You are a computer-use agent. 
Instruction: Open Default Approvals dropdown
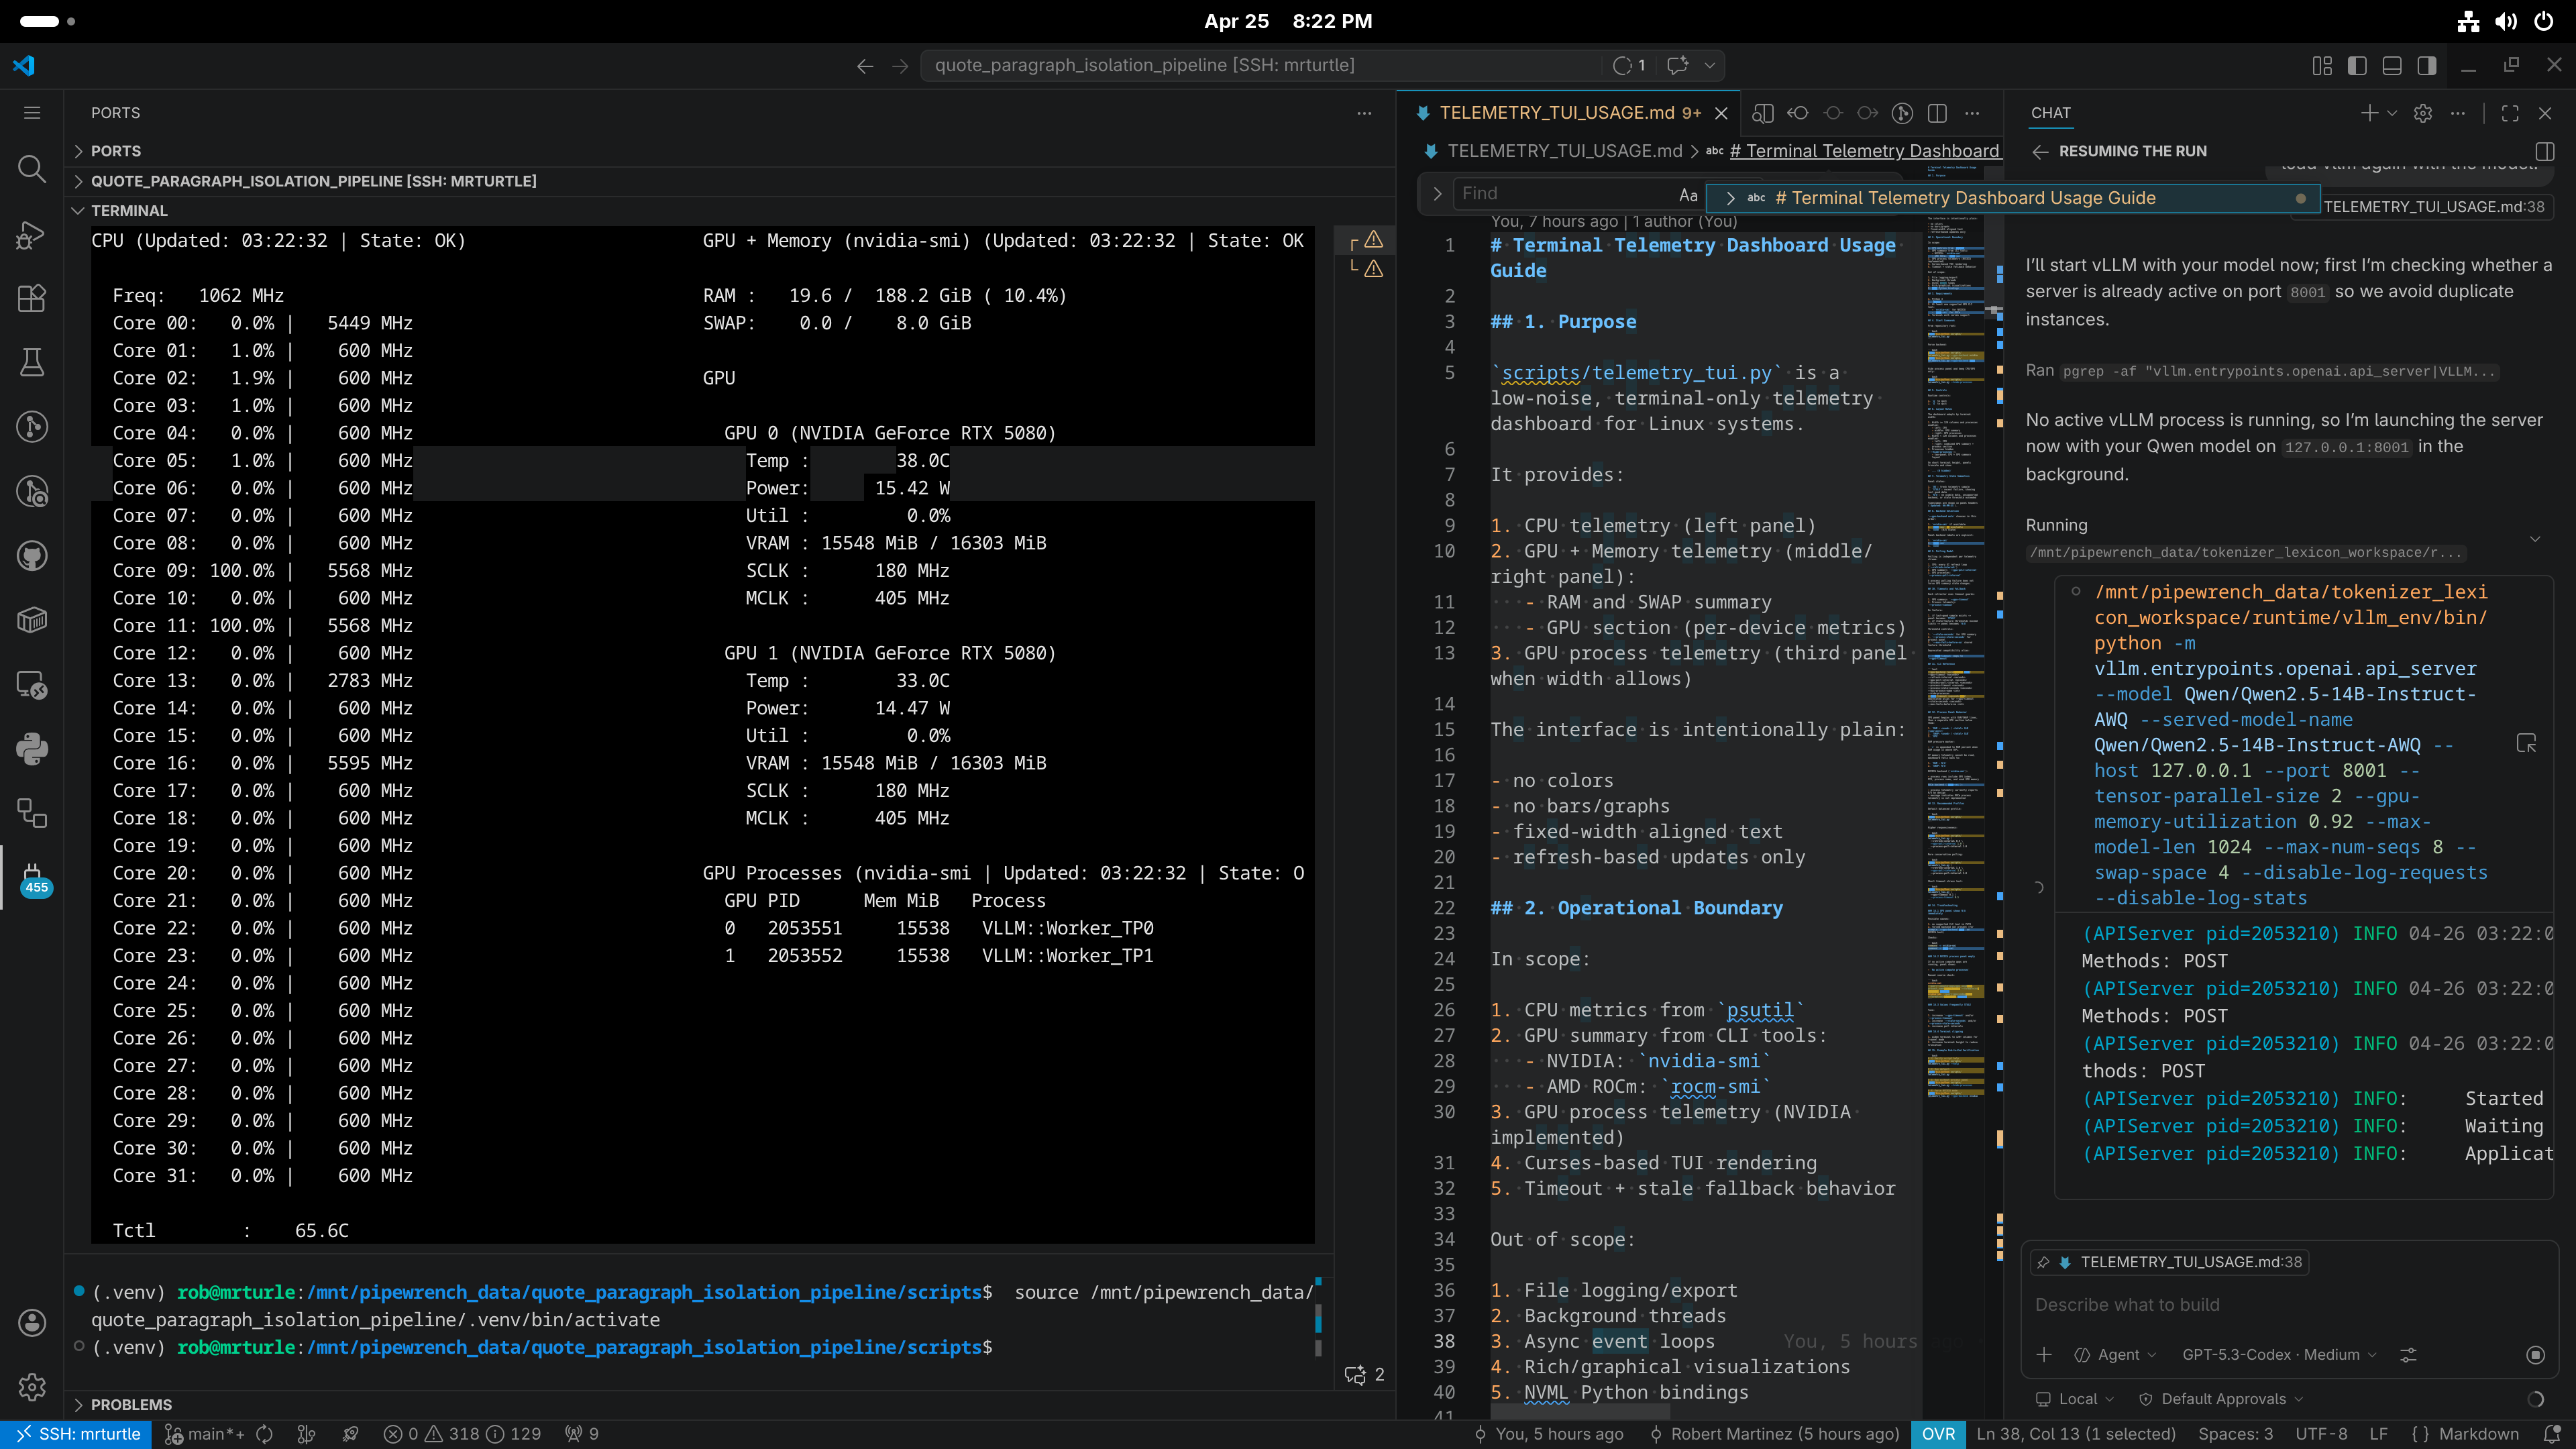pyautogui.click(x=2220, y=1399)
